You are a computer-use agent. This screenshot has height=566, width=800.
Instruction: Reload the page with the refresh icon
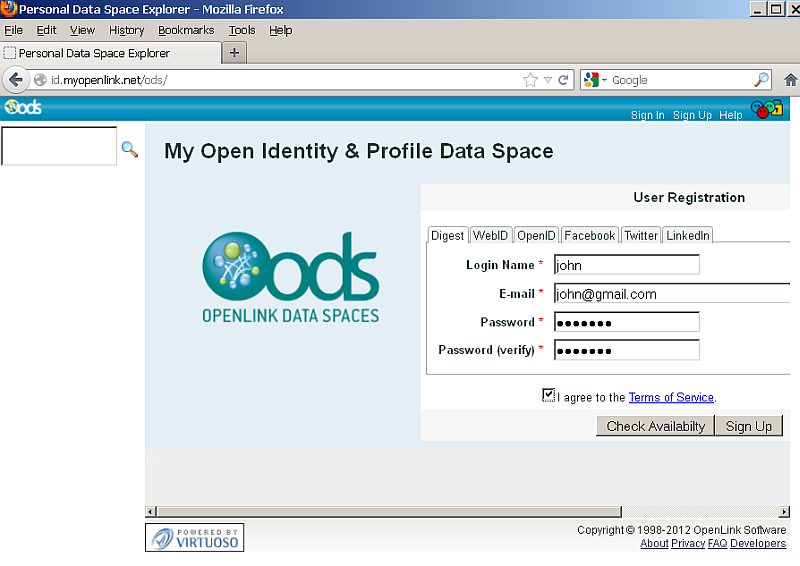pyautogui.click(x=564, y=80)
